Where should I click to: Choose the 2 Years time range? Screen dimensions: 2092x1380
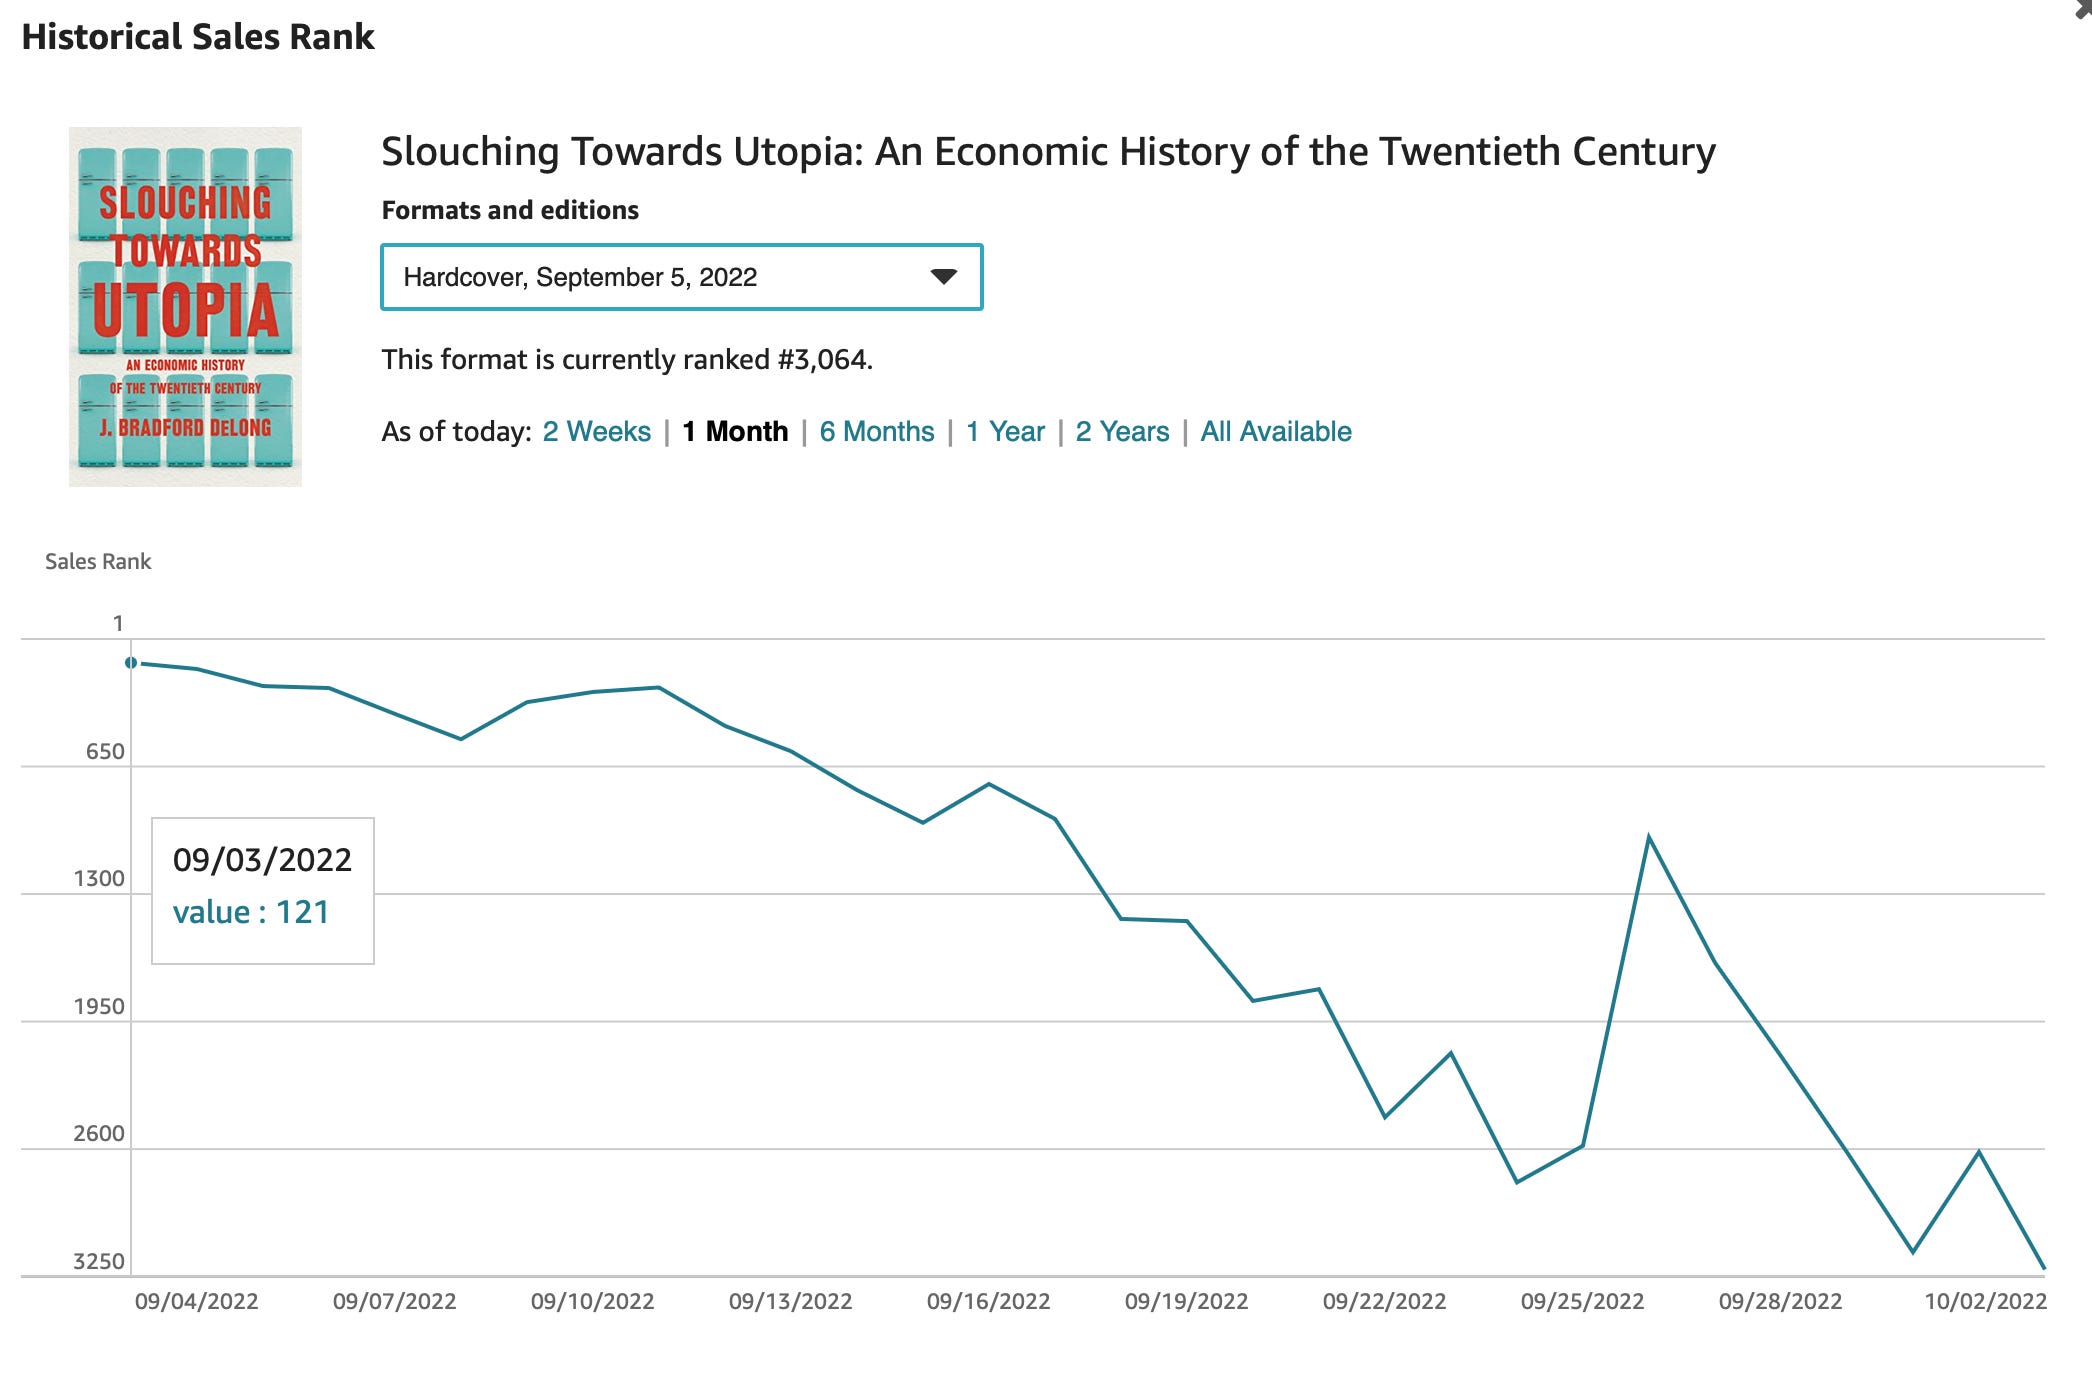point(1121,432)
